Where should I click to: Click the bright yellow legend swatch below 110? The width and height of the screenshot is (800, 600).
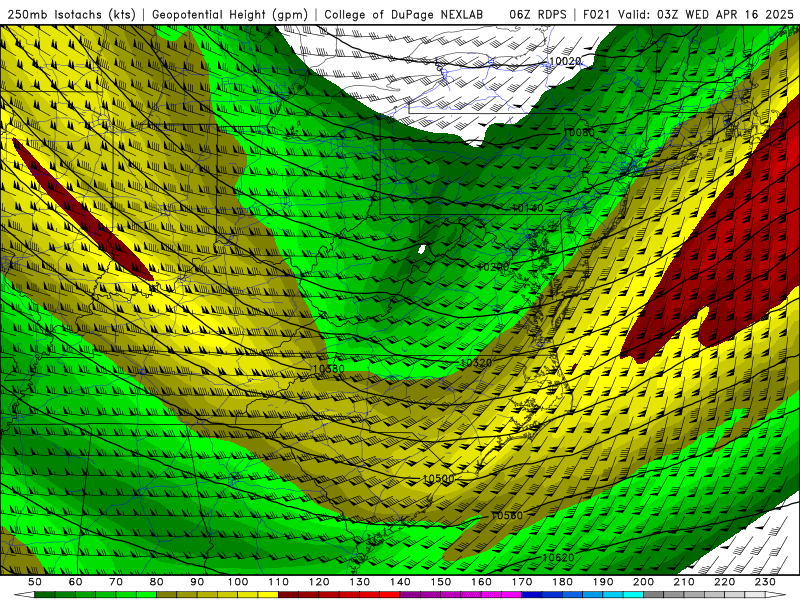click(268, 595)
